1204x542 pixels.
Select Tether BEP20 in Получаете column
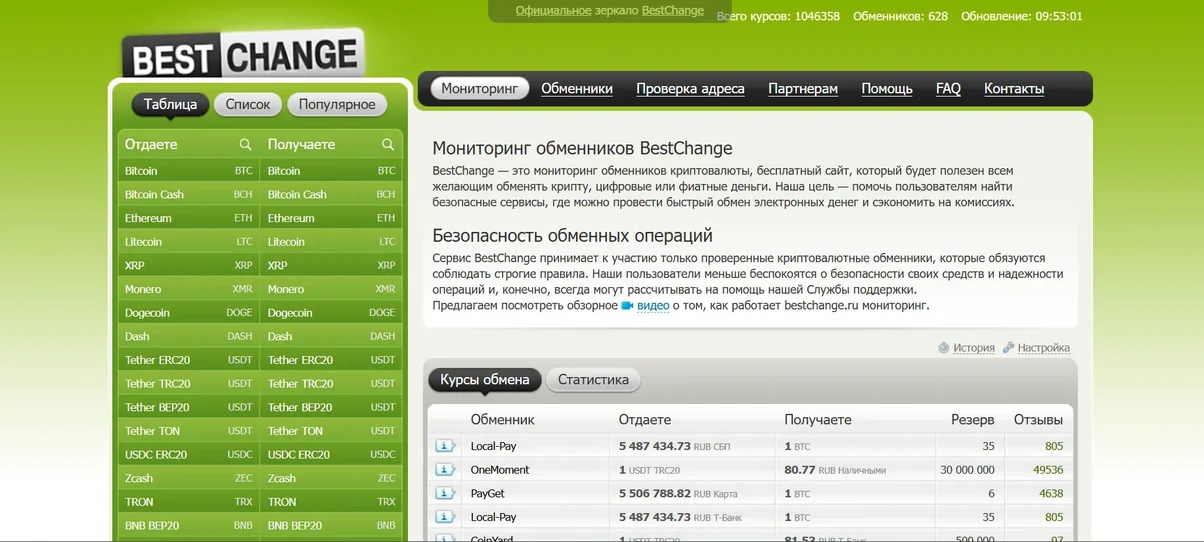coord(331,408)
